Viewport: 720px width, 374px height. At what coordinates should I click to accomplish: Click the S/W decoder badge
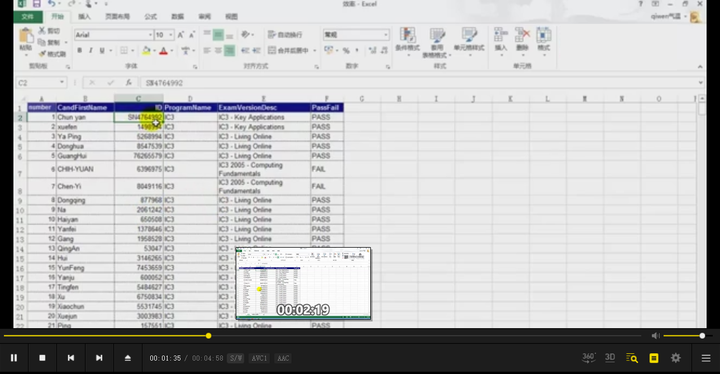pos(236,358)
